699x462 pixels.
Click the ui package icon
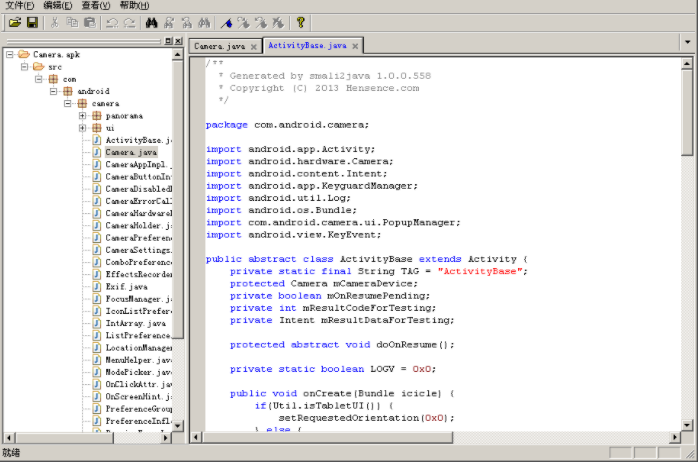[97, 128]
